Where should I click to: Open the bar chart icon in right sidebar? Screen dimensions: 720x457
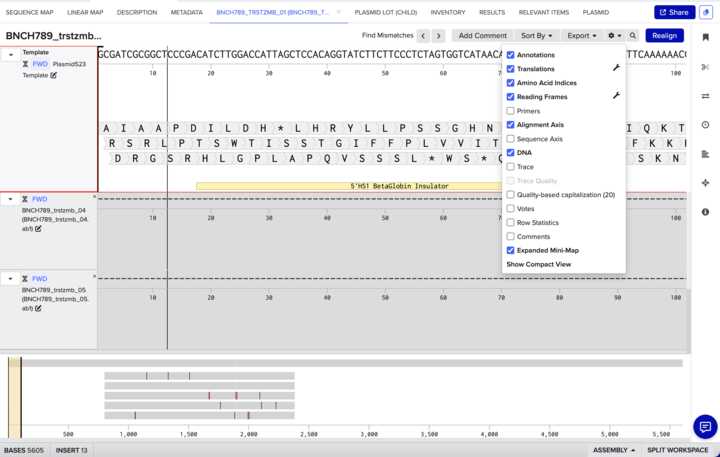(705, 154)
